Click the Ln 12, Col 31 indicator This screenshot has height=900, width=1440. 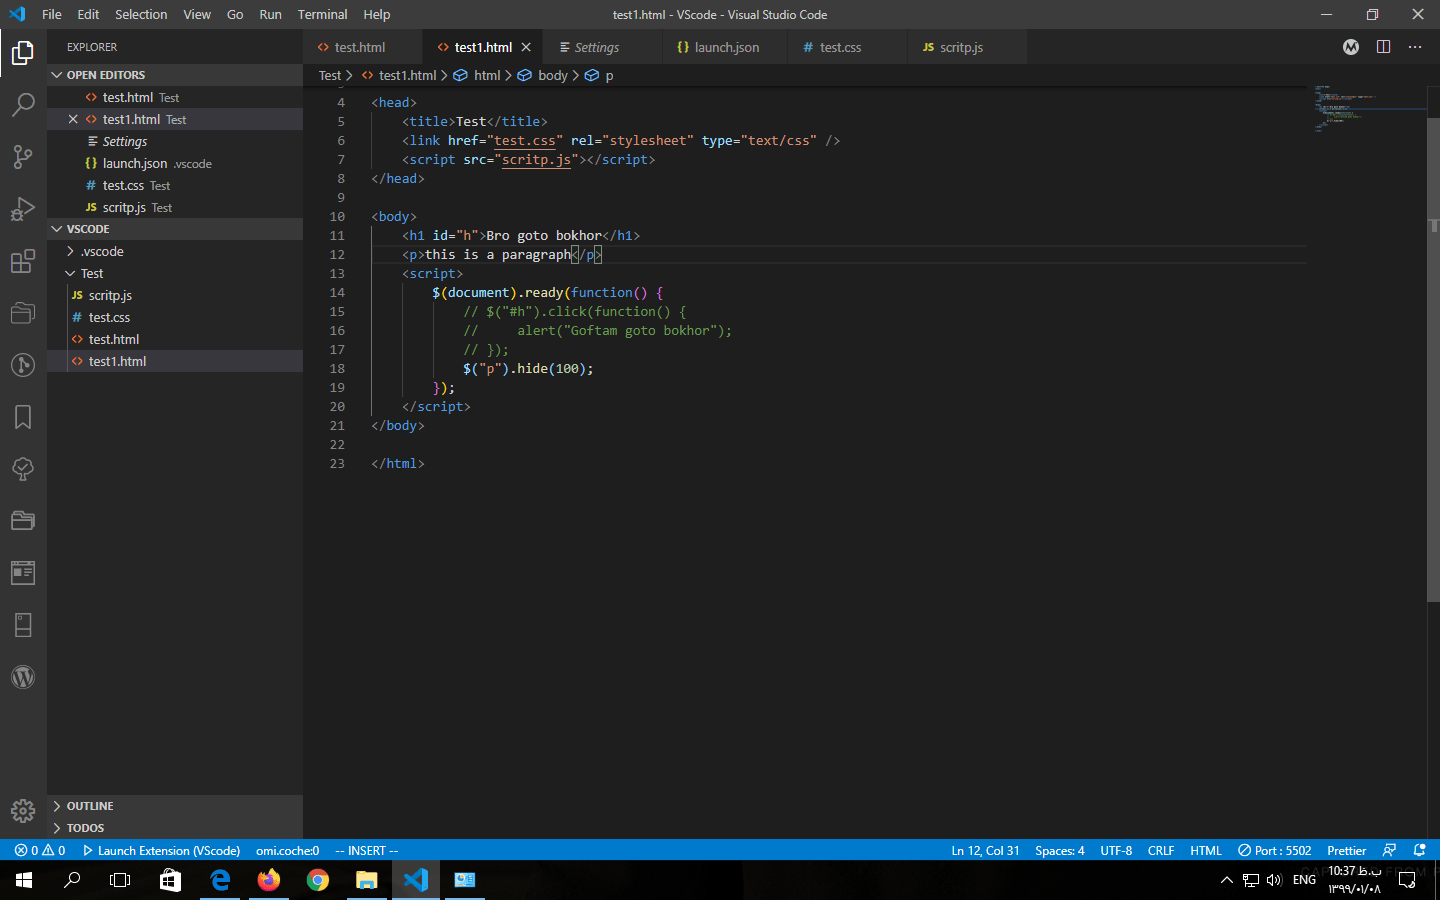click(x=985, y=850)
